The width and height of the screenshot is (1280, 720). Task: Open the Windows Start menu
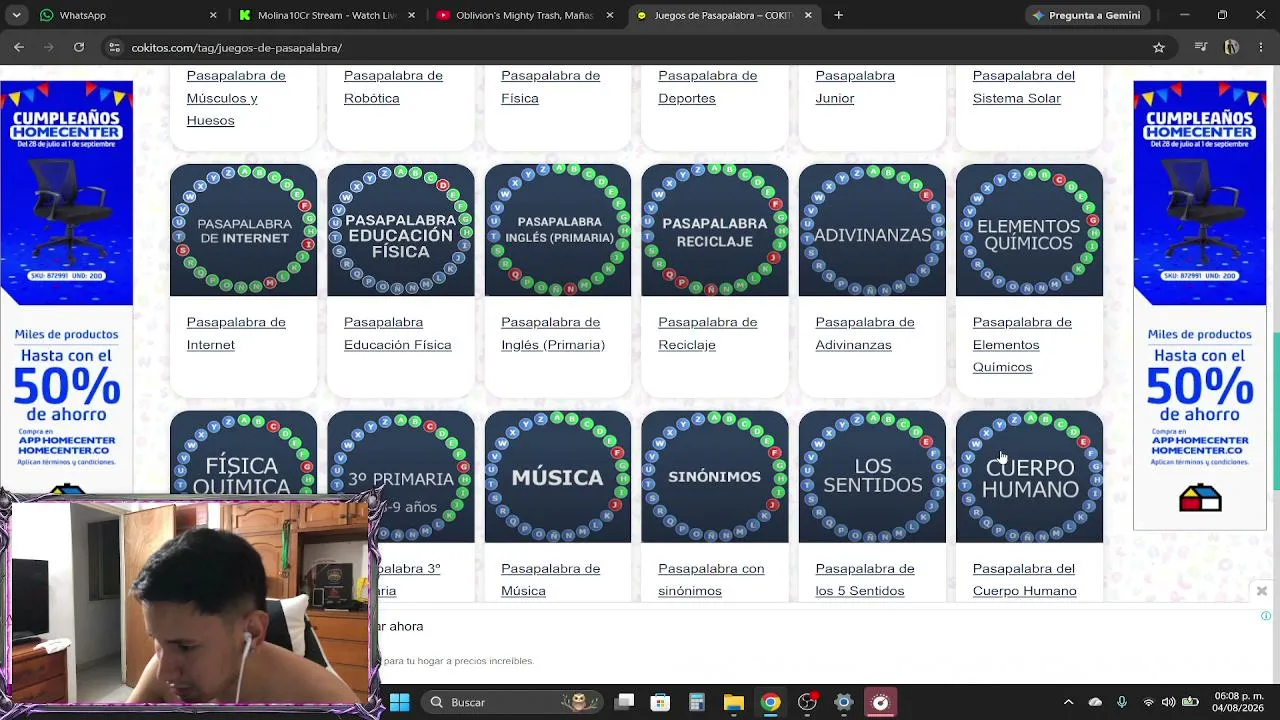[400, 702]
